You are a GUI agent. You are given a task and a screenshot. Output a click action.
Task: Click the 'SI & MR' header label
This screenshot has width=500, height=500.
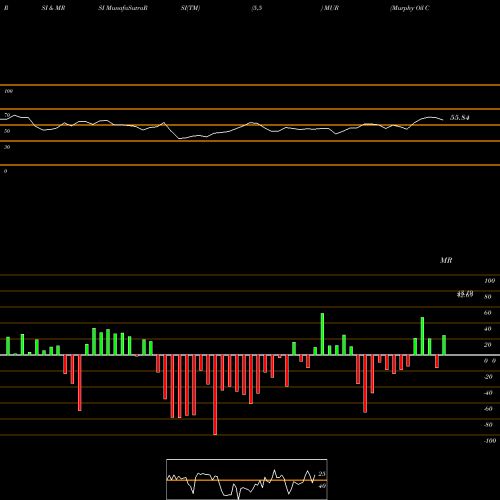click(x=53, y=8)
